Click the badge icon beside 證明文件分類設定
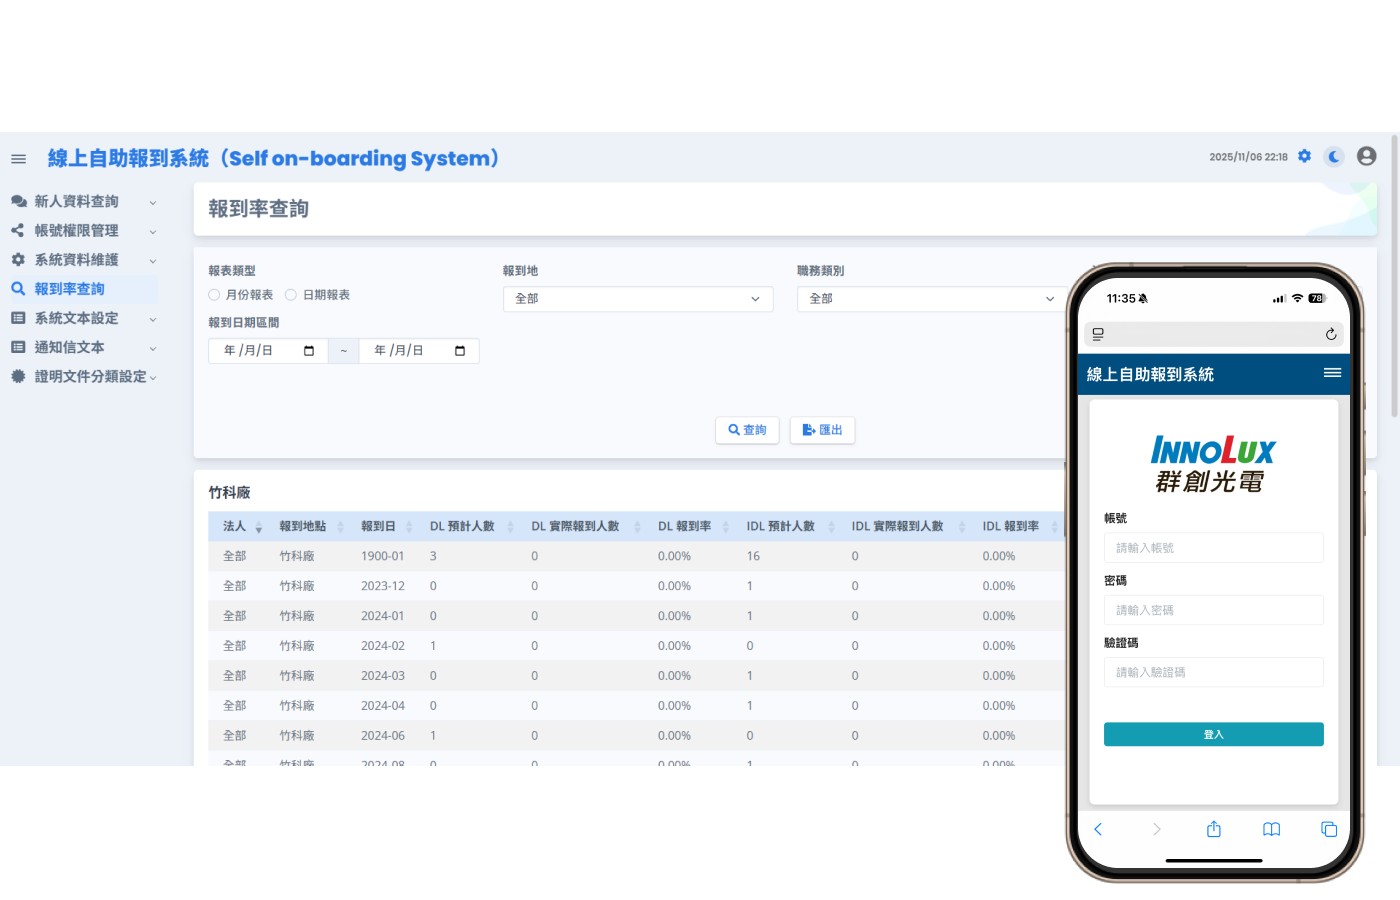The width and height of the screenshot is (1400, 900). coord(18,377)
